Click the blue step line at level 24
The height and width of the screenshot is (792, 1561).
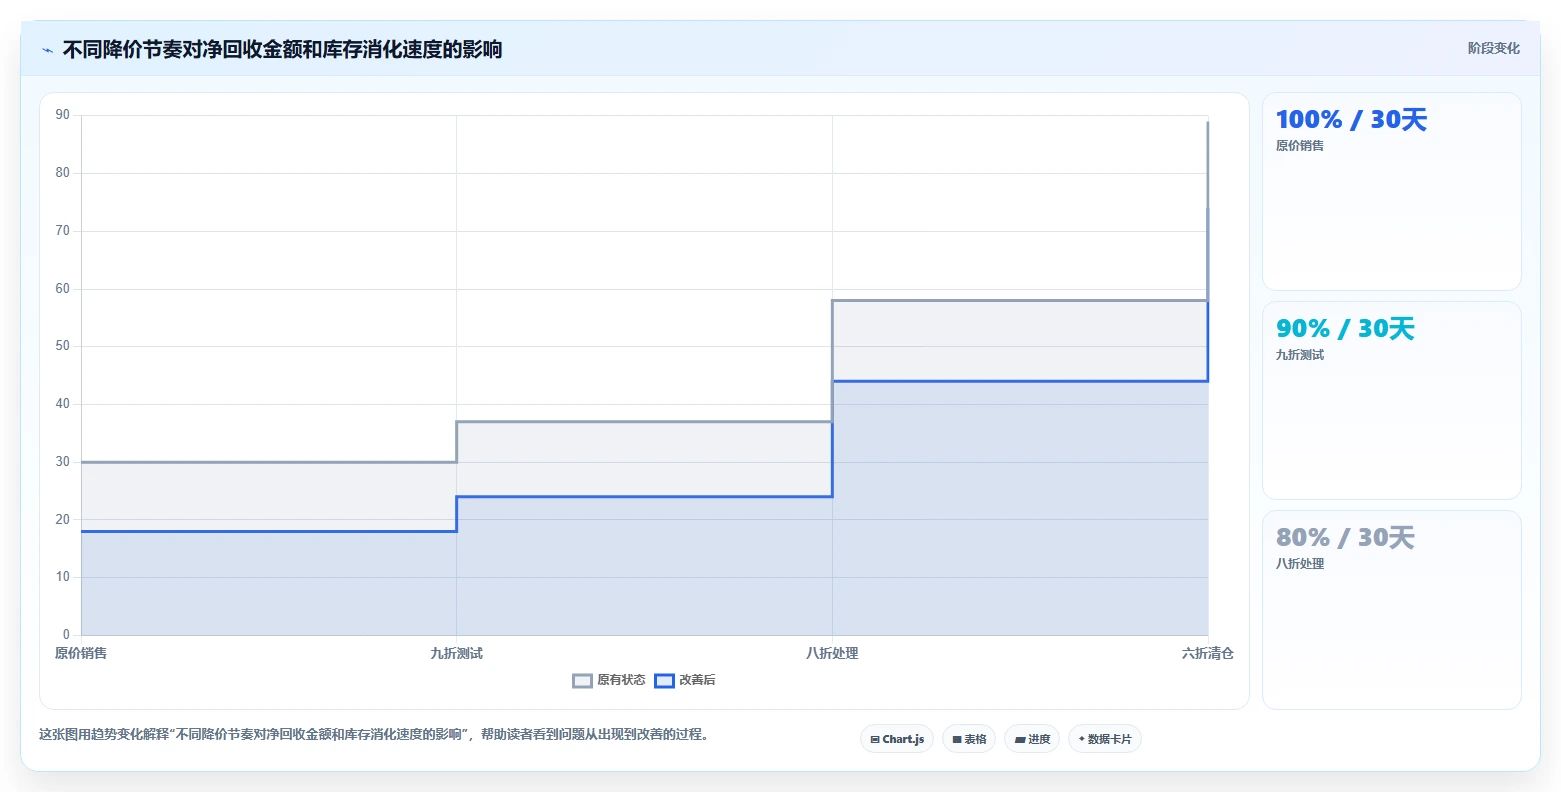point(644,497)
